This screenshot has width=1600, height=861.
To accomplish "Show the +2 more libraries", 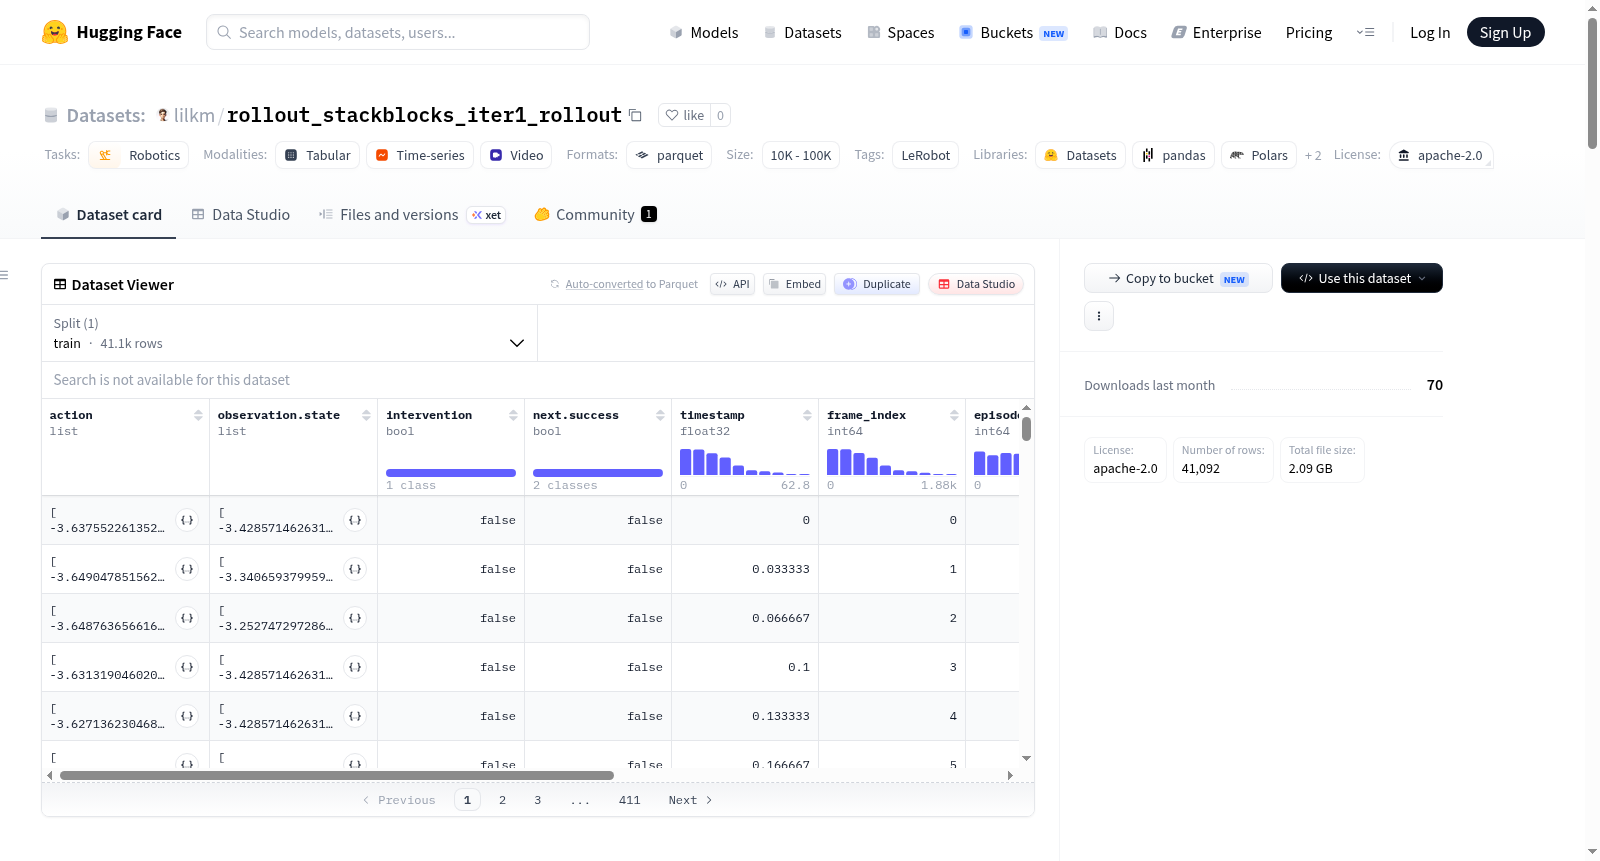I will click(1313, 155).
